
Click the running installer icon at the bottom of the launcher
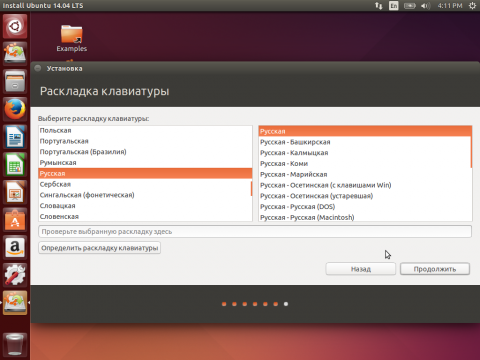(x=15, y=303)
